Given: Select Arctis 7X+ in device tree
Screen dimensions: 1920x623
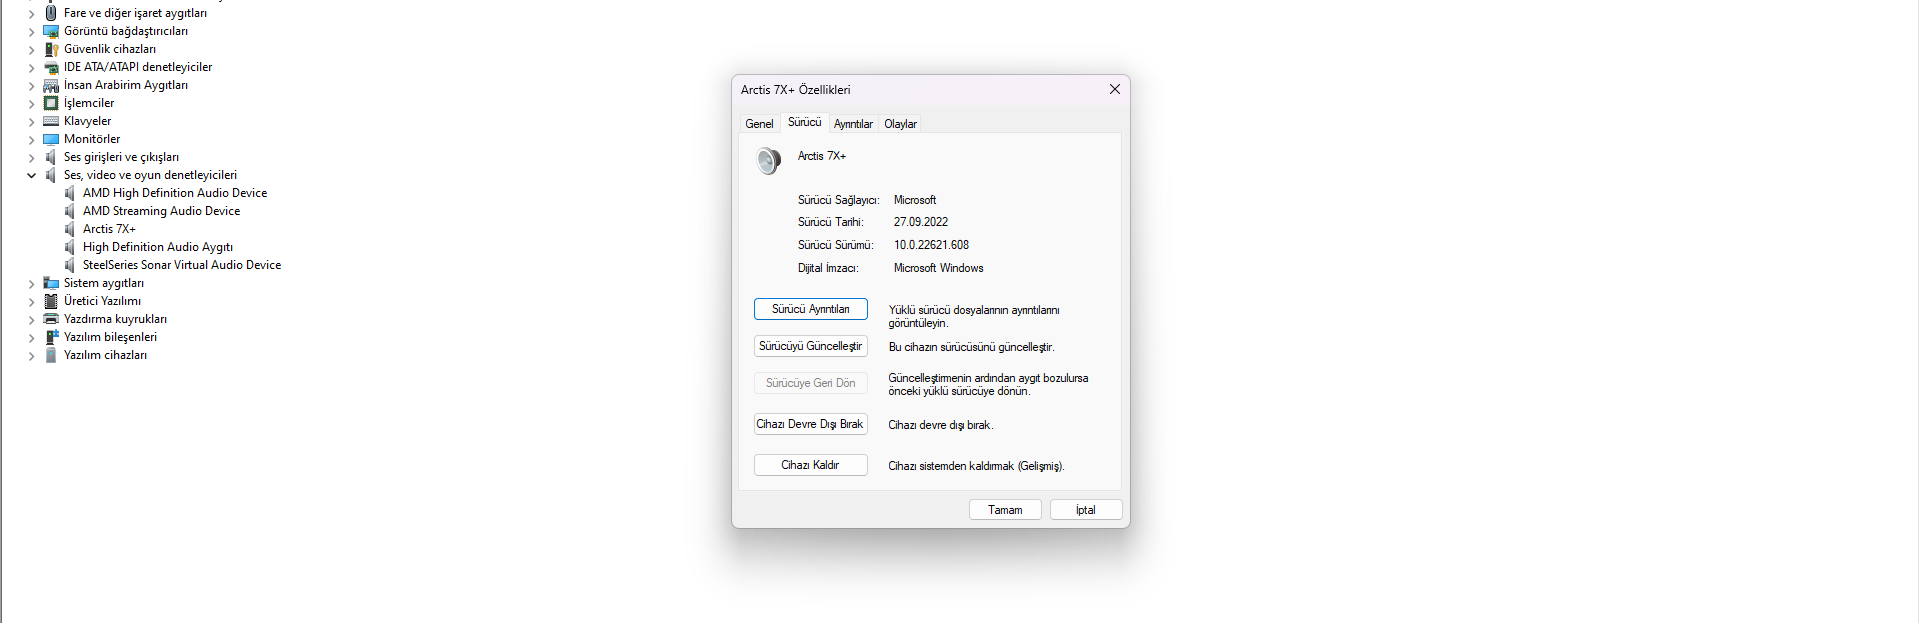Looking at the screenshot, I should pos(109,229).
